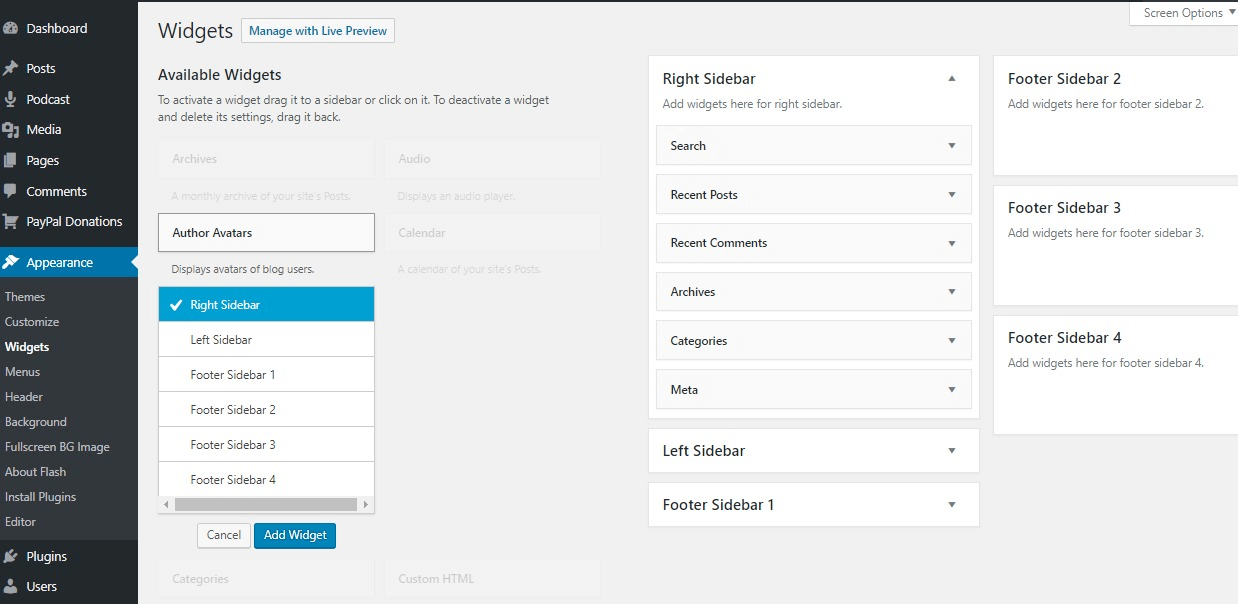Screen dimensions: 1238x604
Task: Click the horizontal scrollbar below the sidebar list
Action: click(265, 503)
